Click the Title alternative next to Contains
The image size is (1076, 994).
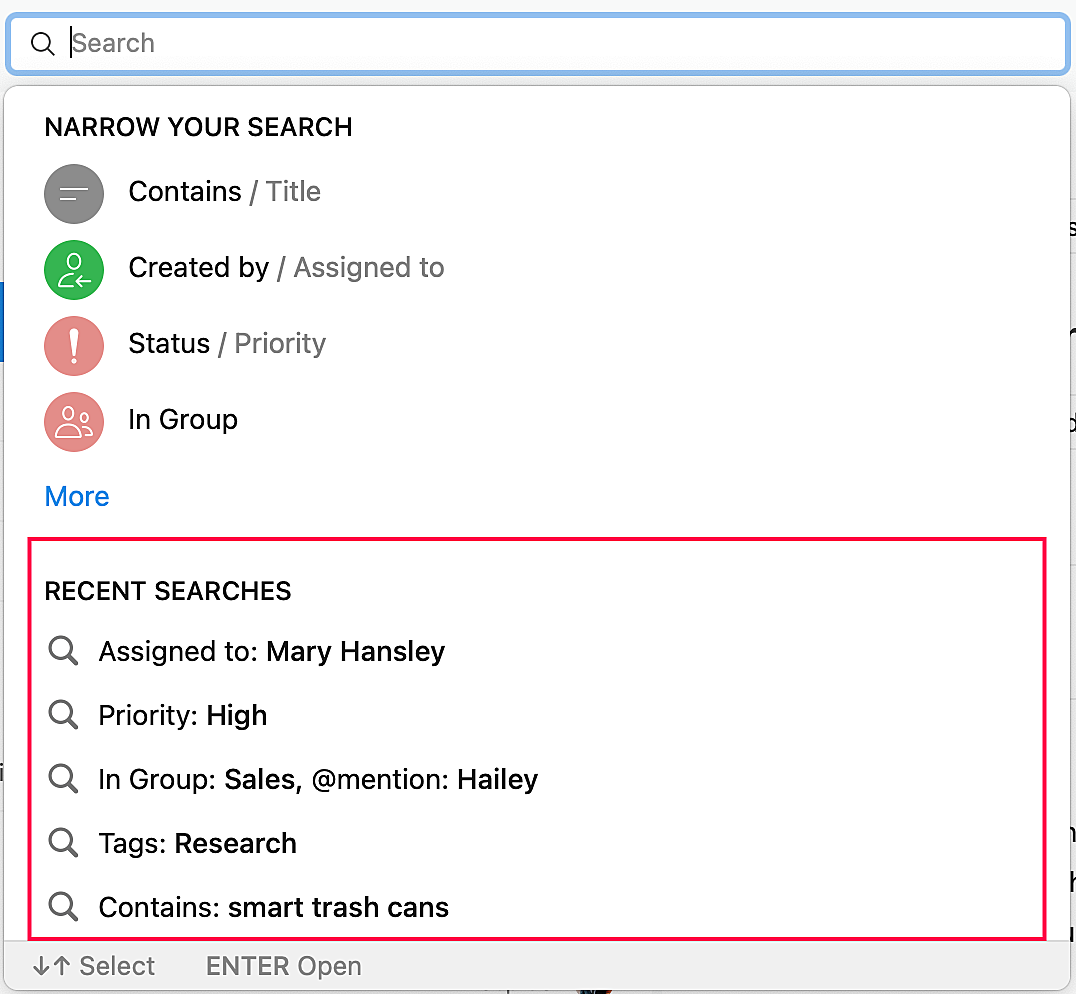click(293, 192)
